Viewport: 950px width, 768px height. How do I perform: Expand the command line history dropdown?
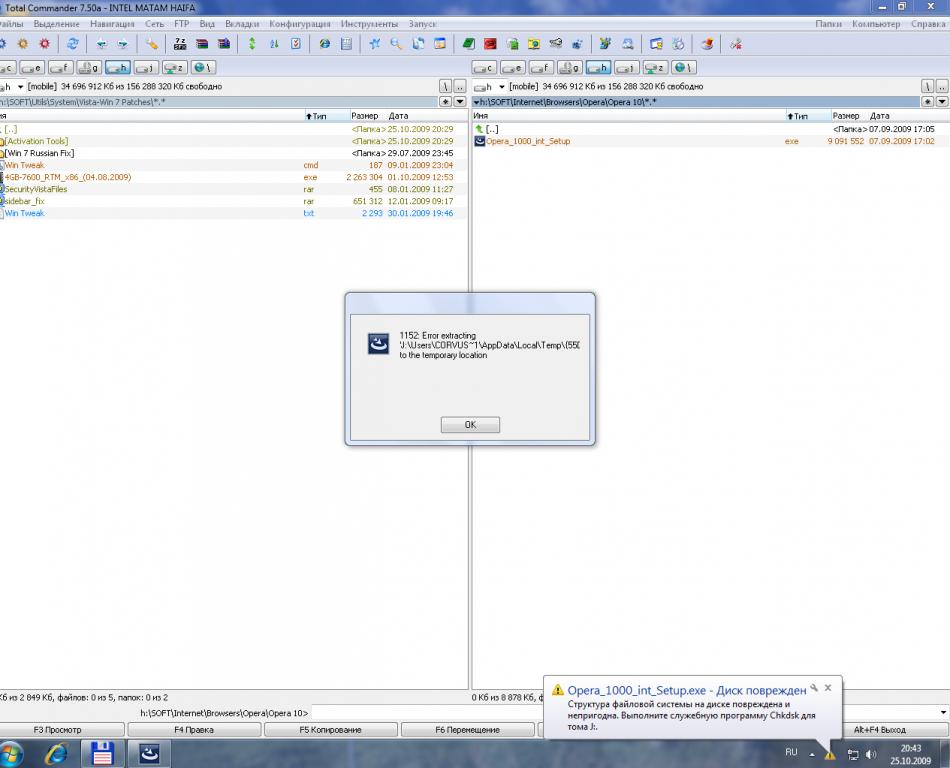(x=943, y=713)
